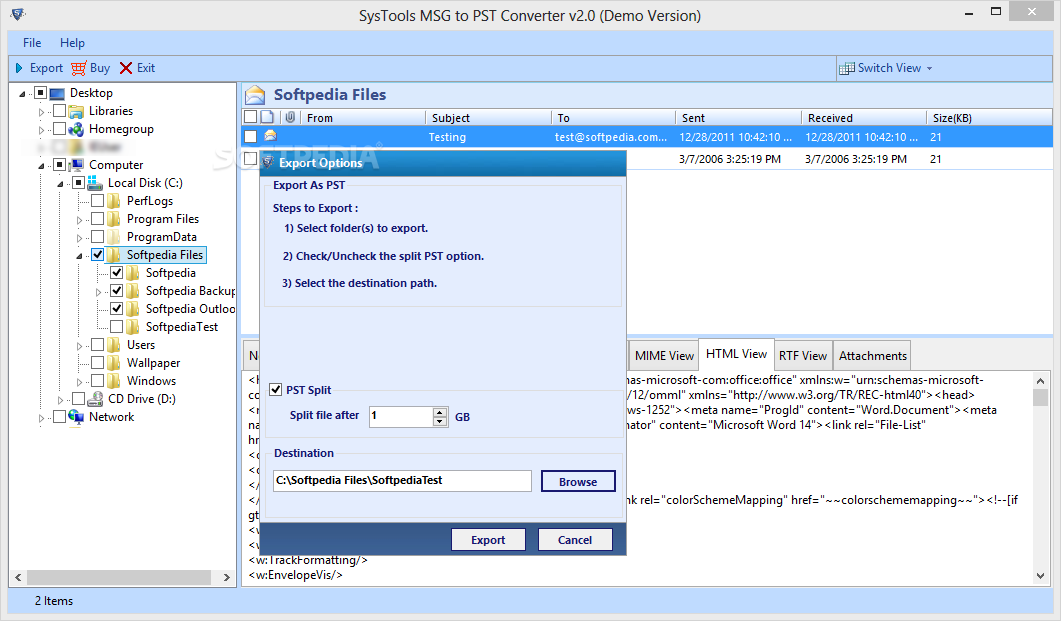The width and height of the screenshot is (1061, 621).
Task: Click the Libraries folder icon
Action: [x=76, y=111]
